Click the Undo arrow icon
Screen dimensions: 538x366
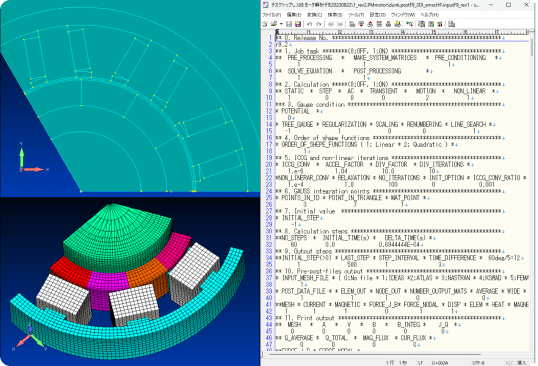click(x=309, y=24)
